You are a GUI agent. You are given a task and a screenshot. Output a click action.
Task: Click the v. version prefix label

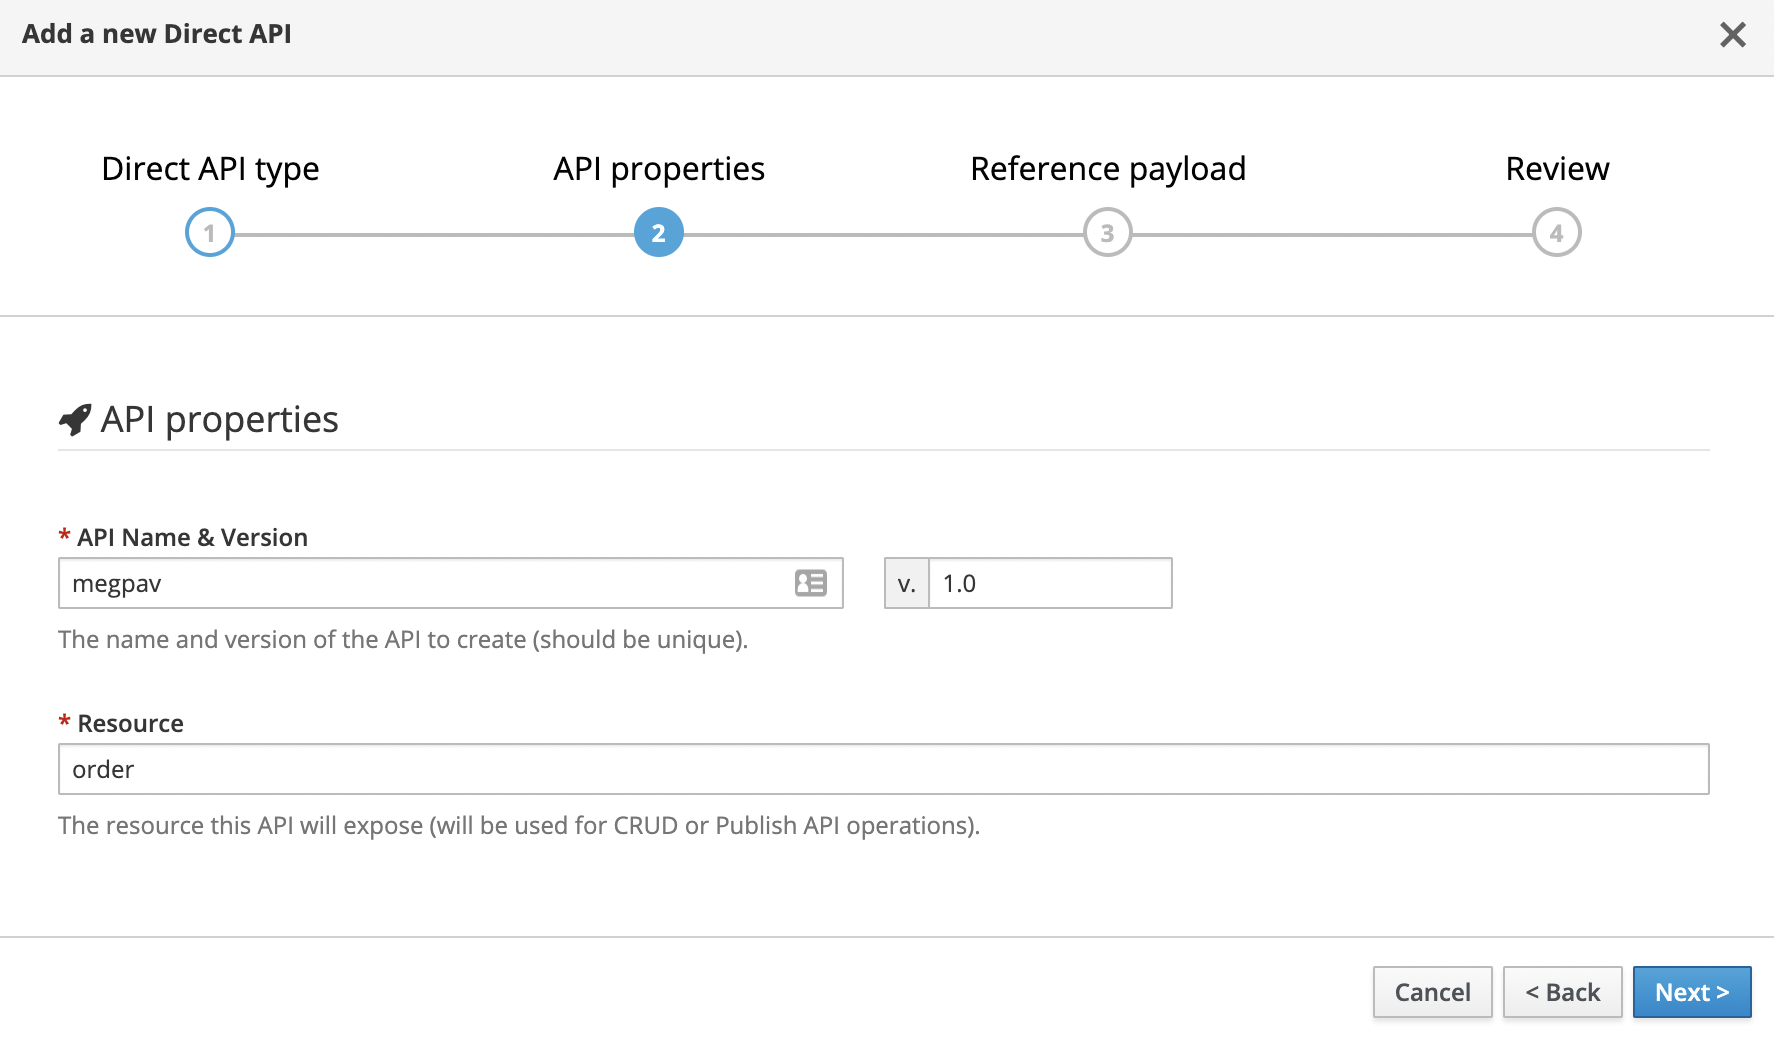coord(907,583)
